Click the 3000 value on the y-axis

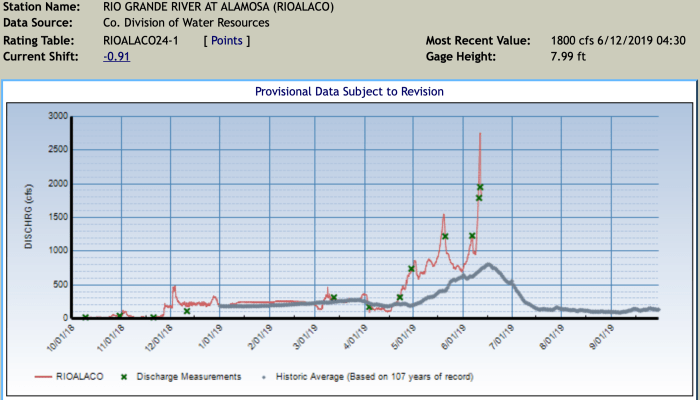click(x=58, y=117)
